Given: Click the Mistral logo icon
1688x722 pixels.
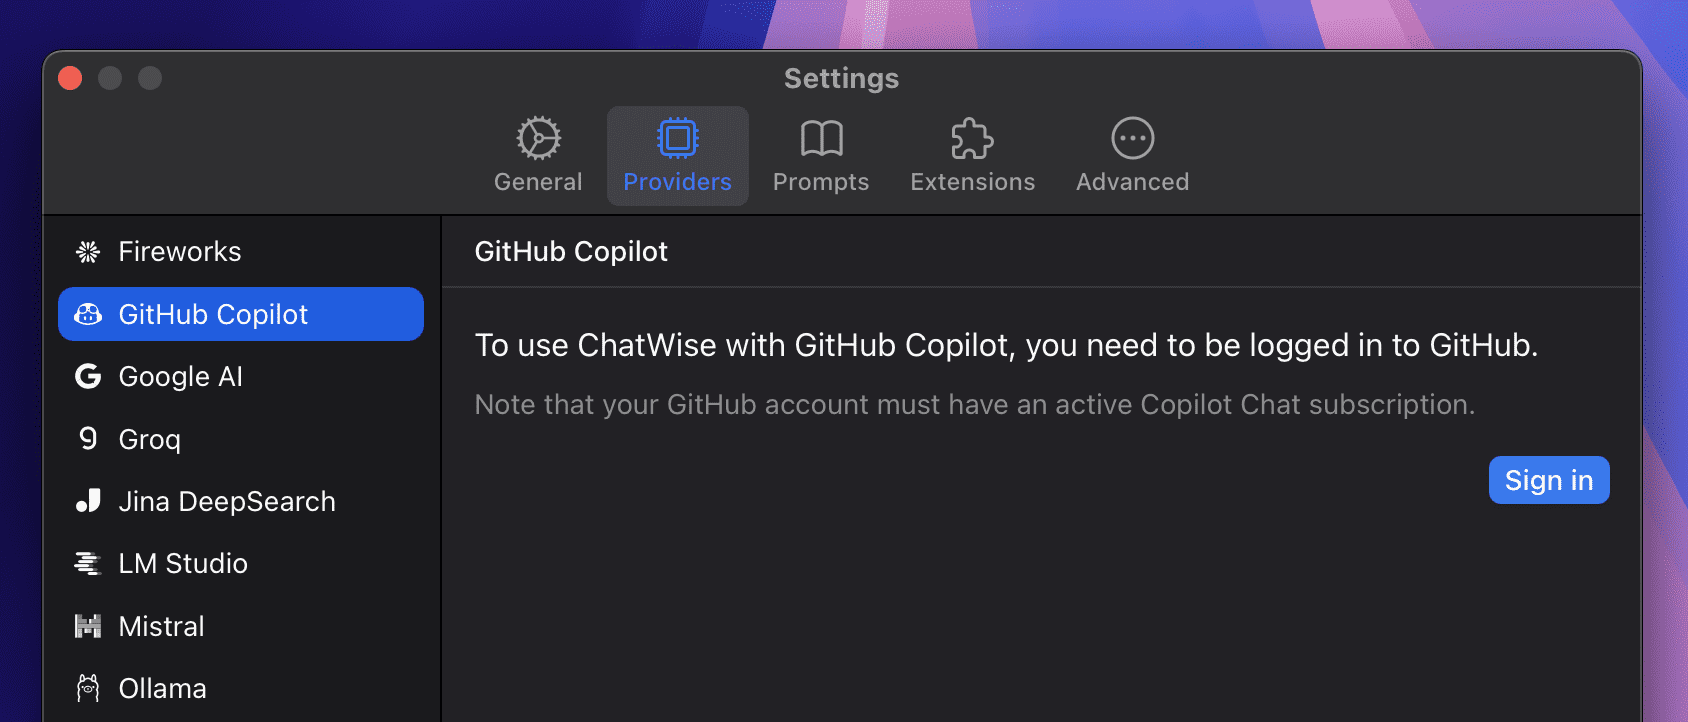Looking at the screenshot, I should click(x=88, y=627).
